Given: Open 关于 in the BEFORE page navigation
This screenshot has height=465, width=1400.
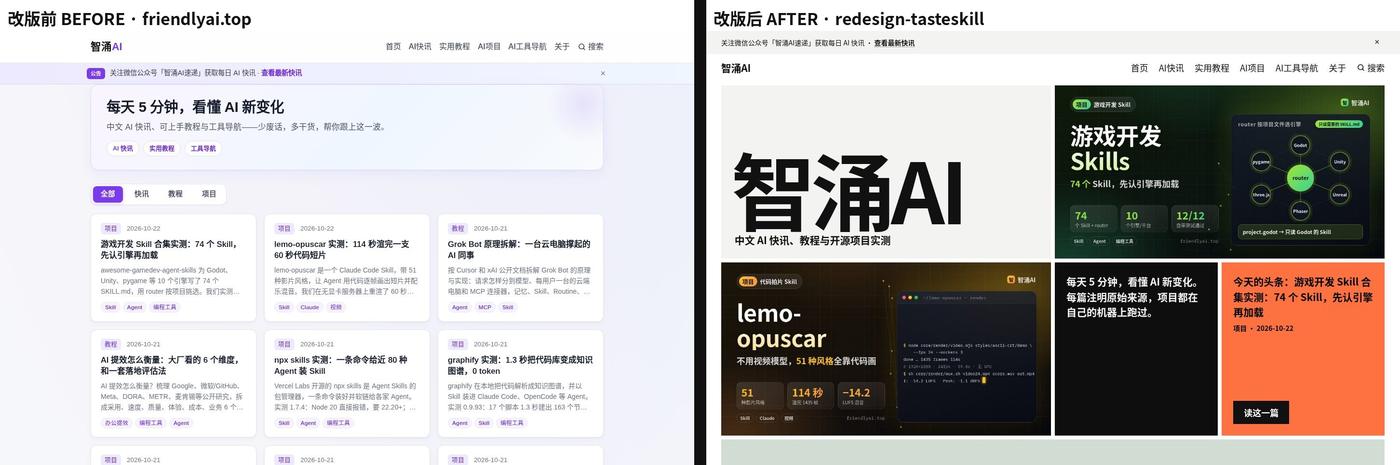Looking at the screenshot, I should click(562, 46).
